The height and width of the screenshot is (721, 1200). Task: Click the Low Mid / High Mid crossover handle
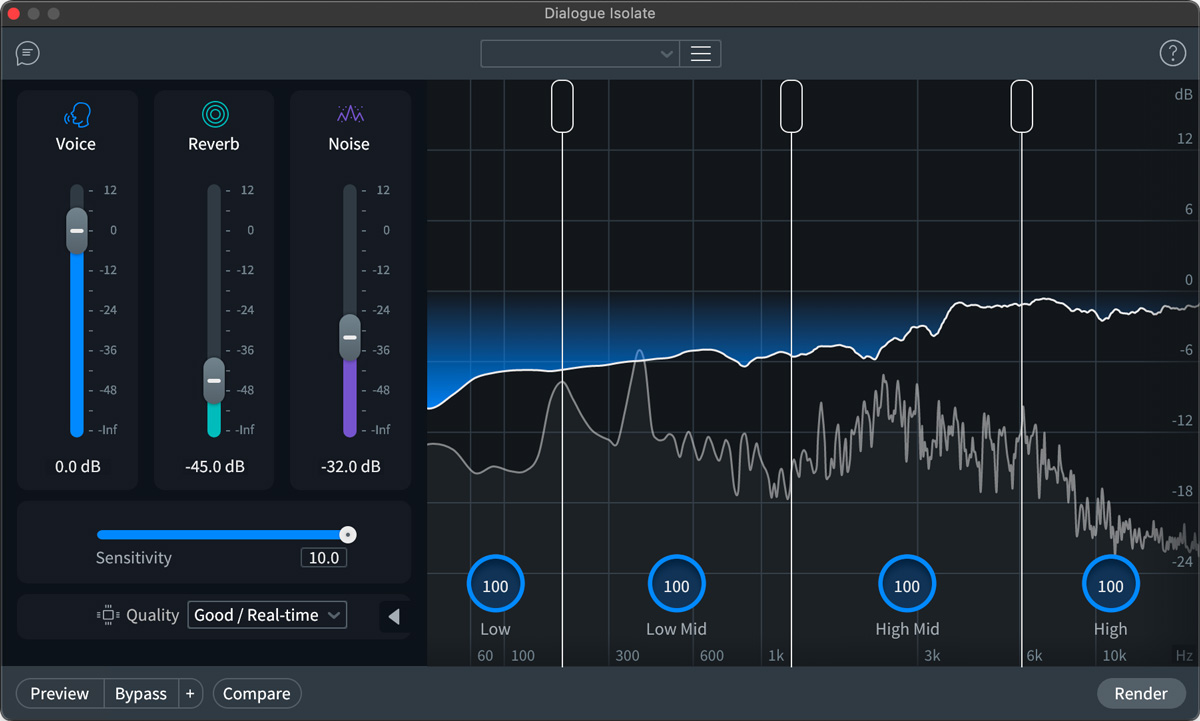tap(791, 106)
